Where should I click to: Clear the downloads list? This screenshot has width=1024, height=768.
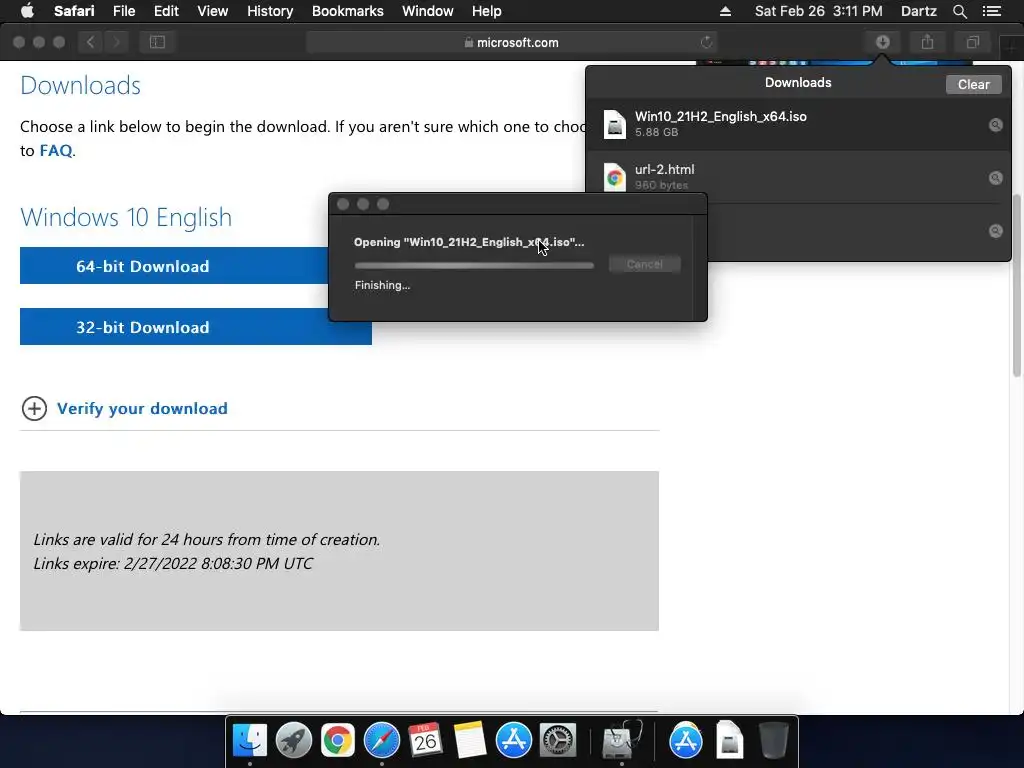(x=973, y=84)
